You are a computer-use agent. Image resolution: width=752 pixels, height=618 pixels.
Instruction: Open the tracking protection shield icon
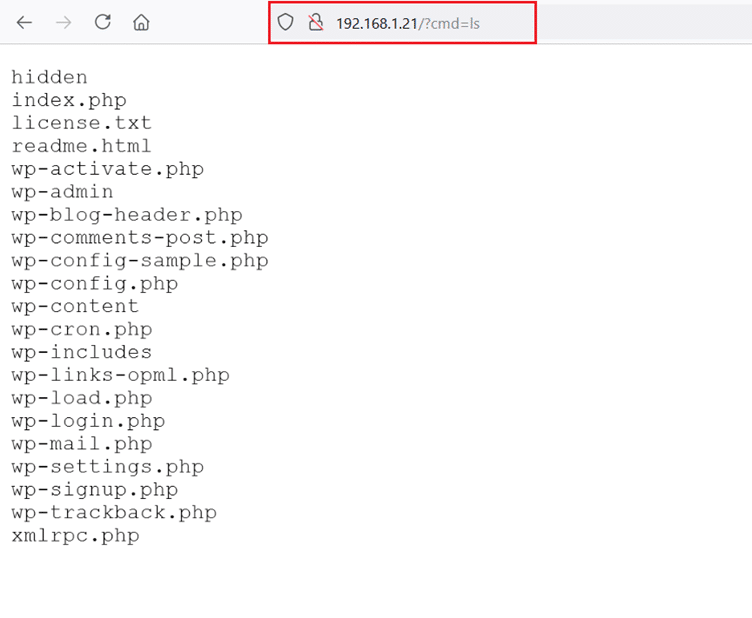[286, 22]
